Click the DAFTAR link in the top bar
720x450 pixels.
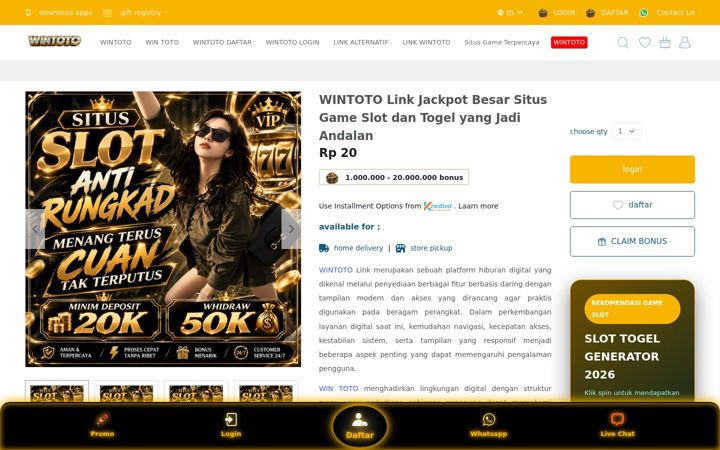click(x=615, y=12)
